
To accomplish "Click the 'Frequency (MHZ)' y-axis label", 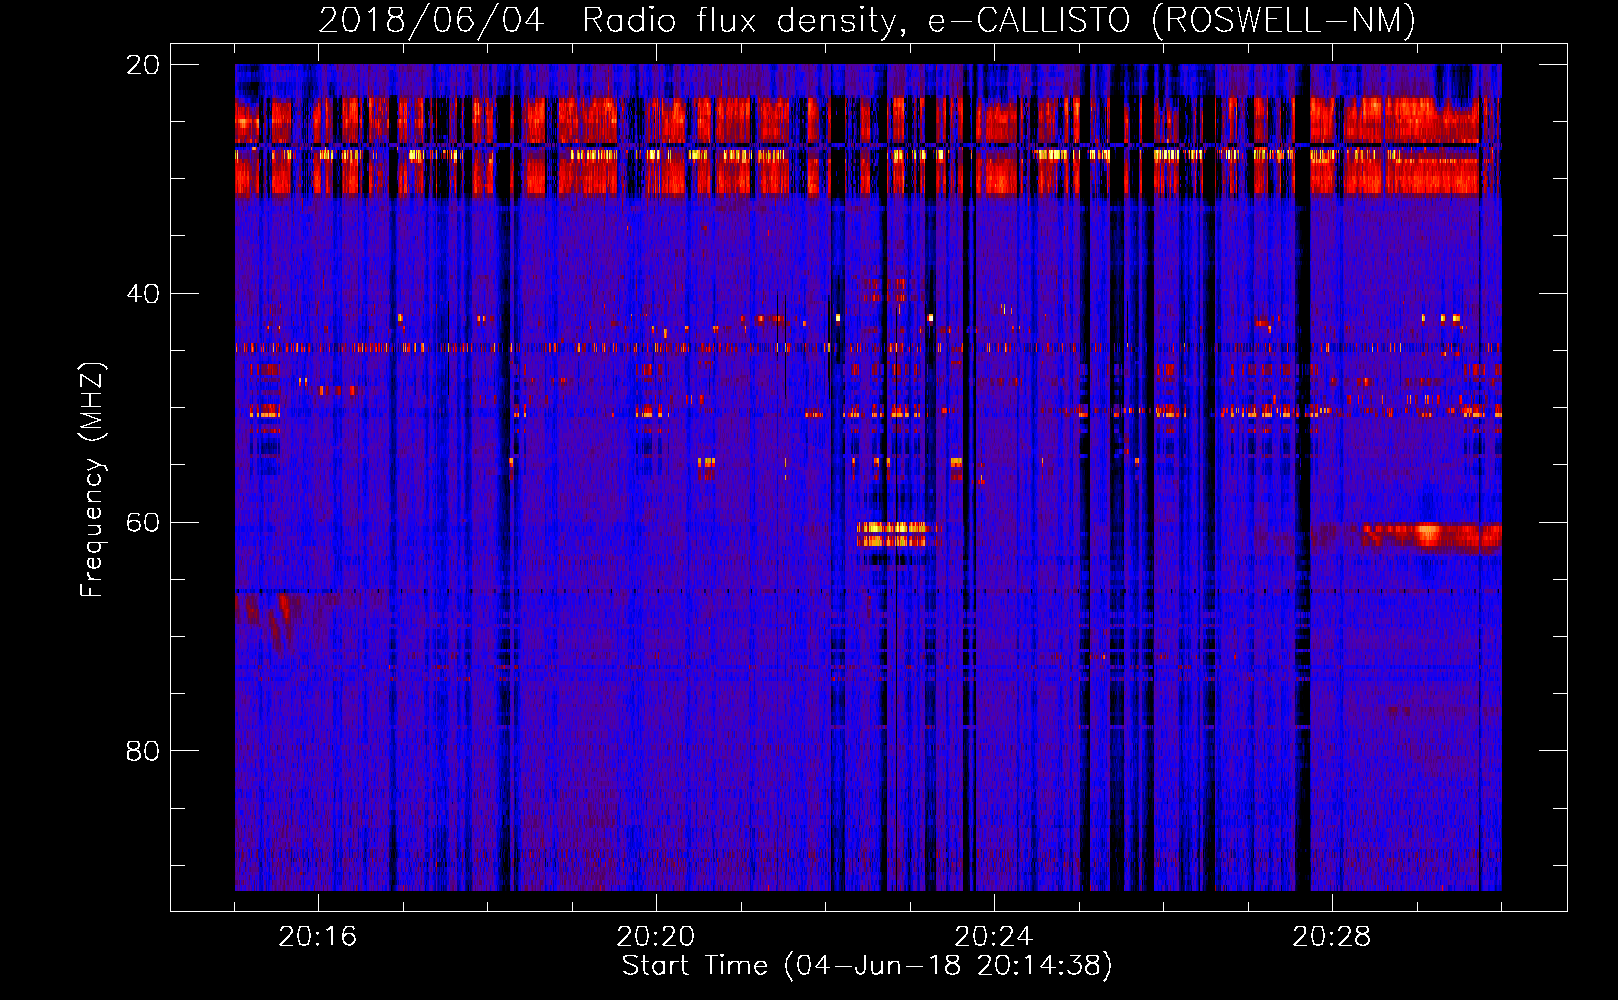I will click(92, 480).
